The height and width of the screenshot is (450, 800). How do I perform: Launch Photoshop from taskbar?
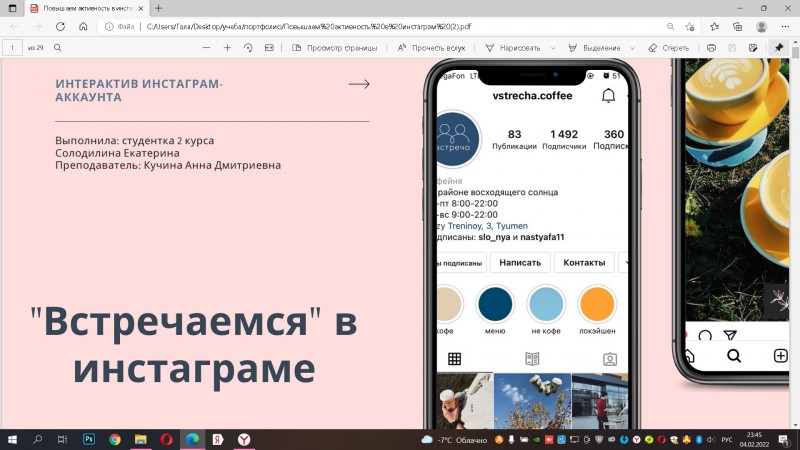point(89,439)
